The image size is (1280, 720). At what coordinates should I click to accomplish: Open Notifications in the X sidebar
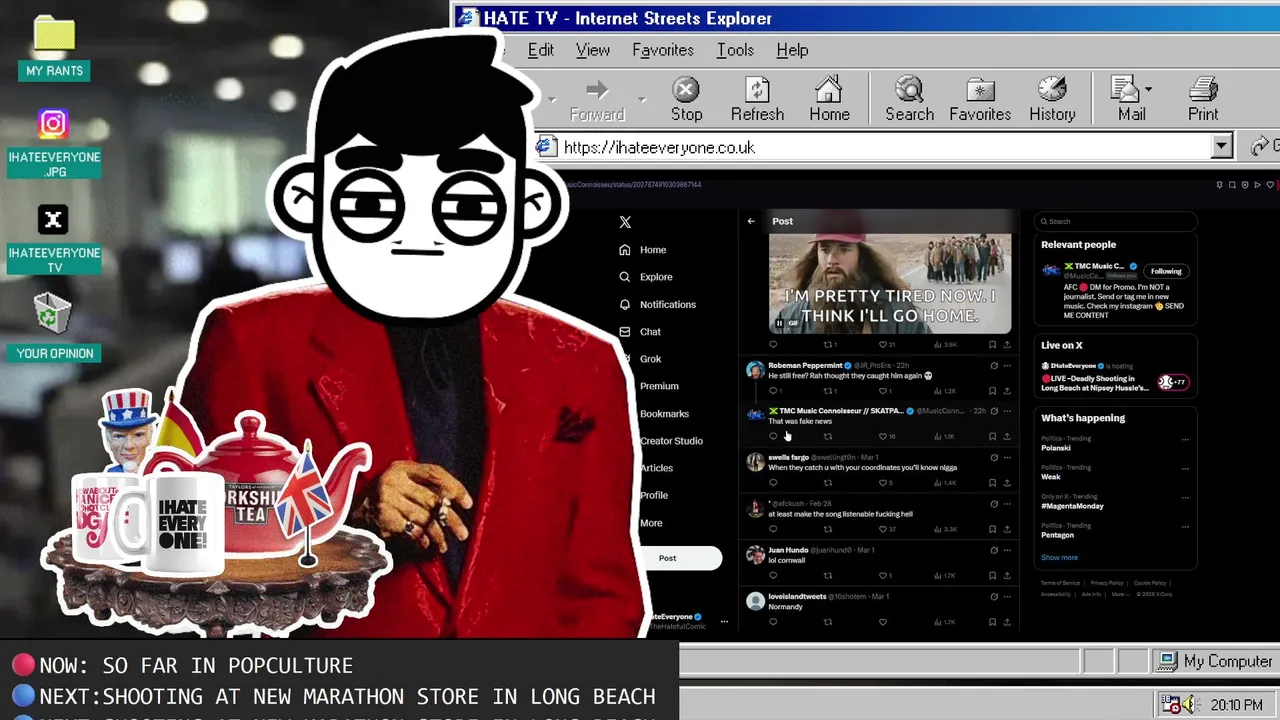[x=658, y=304]
